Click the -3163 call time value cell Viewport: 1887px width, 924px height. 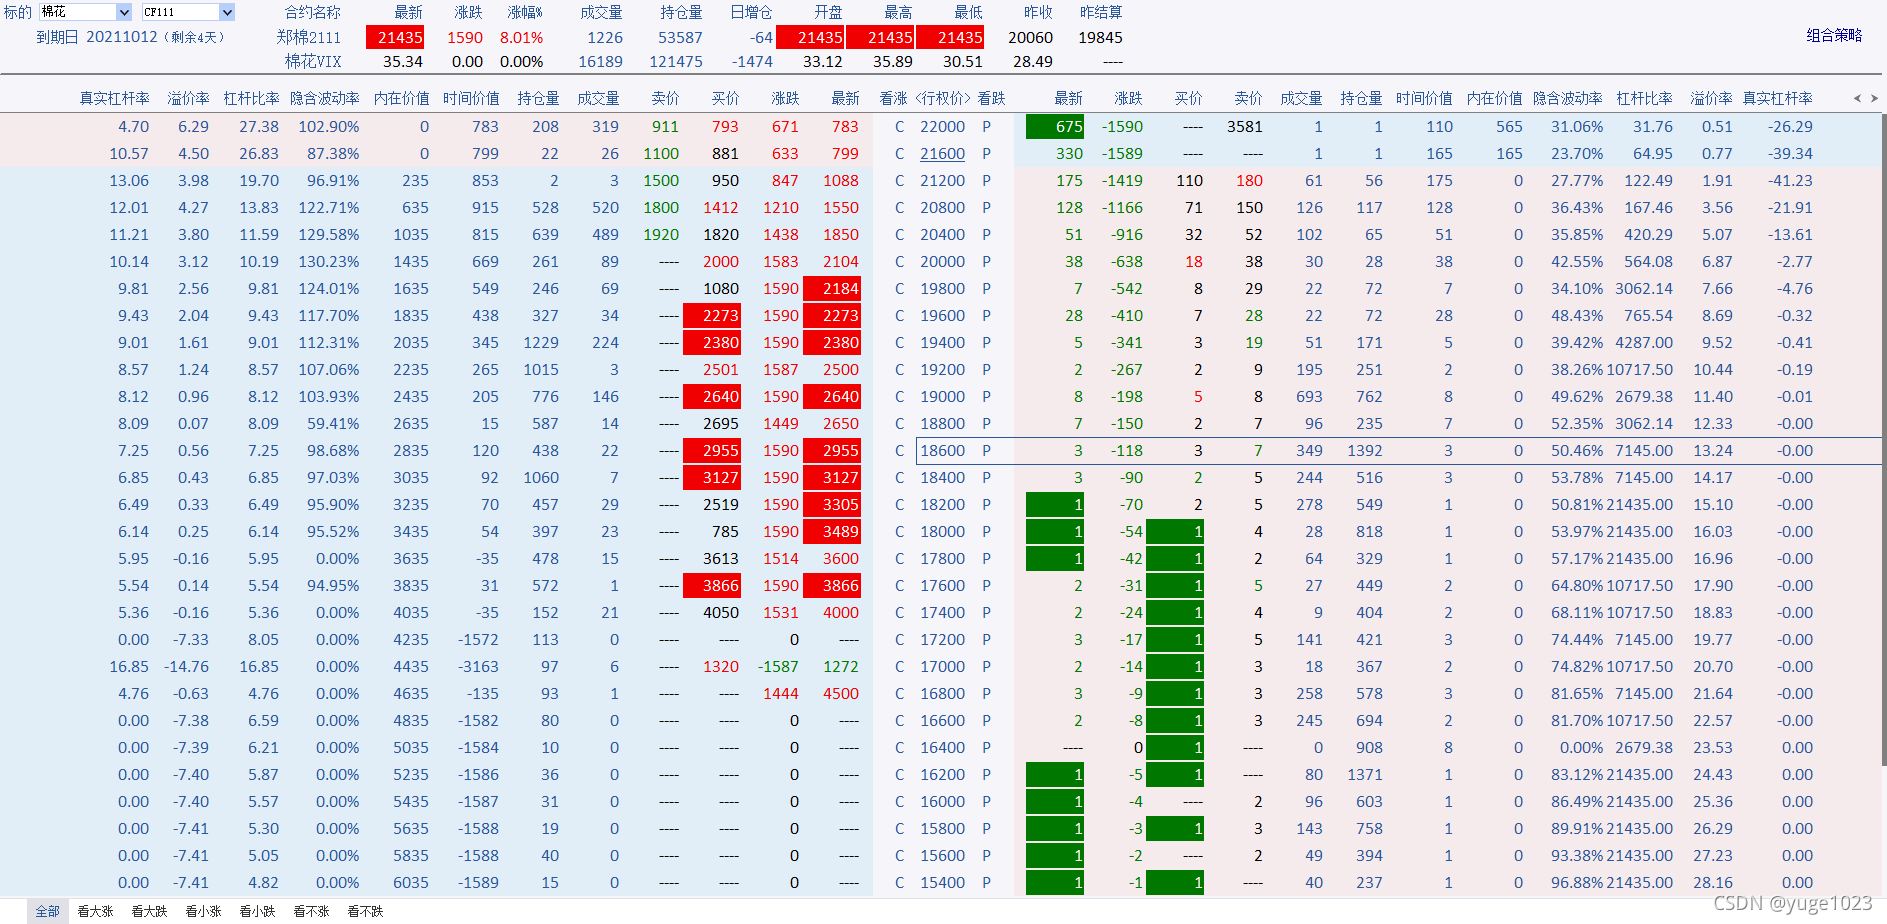(478, 667)
